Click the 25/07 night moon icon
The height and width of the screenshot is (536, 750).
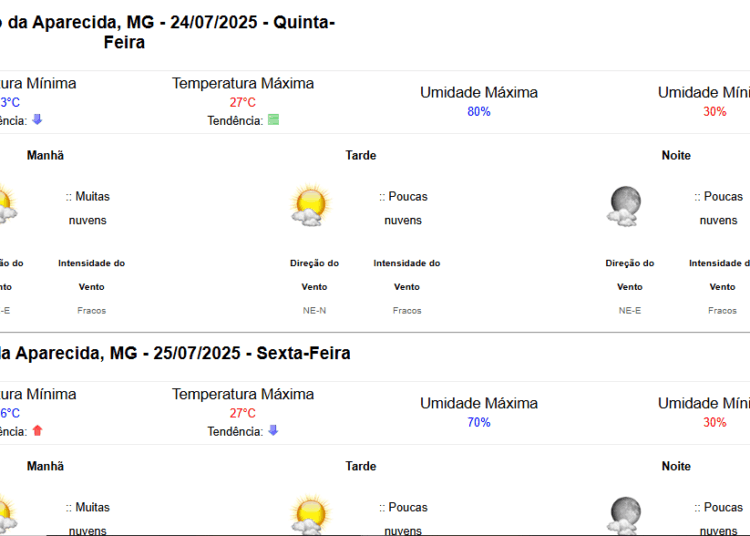[x=624, y=515]
